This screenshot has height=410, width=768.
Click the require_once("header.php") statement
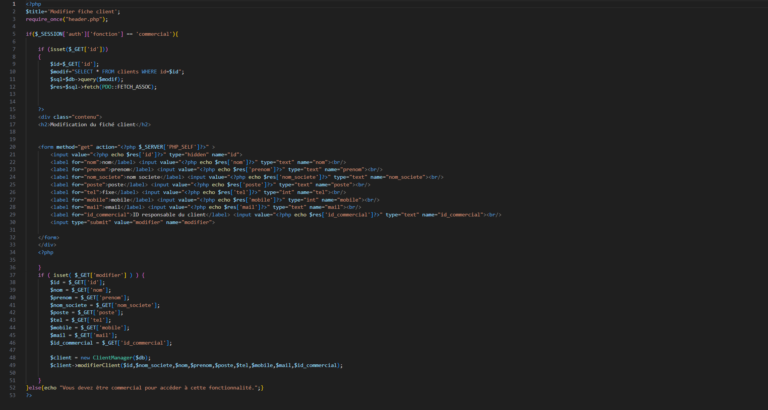click(x=67, y=19)
